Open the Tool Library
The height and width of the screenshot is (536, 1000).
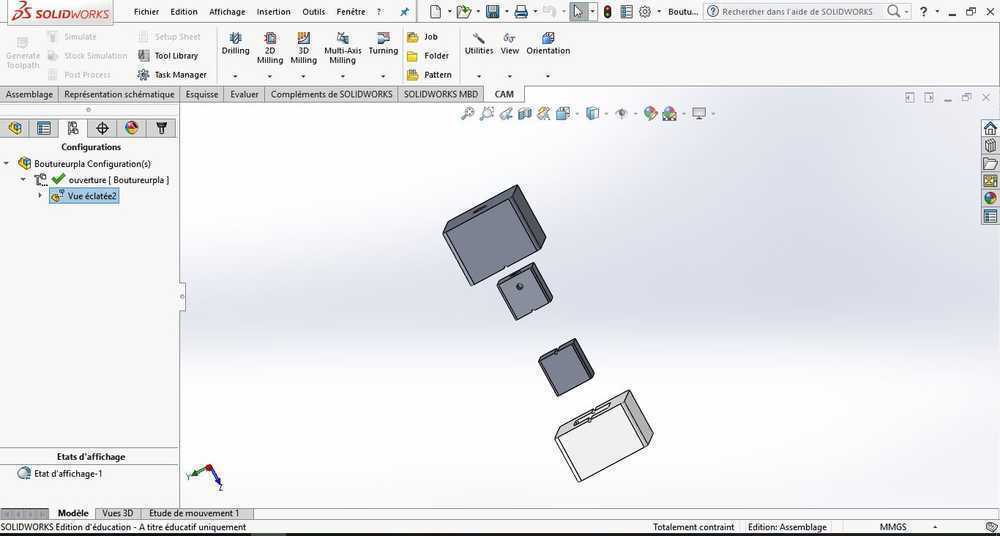click(168, 56)
